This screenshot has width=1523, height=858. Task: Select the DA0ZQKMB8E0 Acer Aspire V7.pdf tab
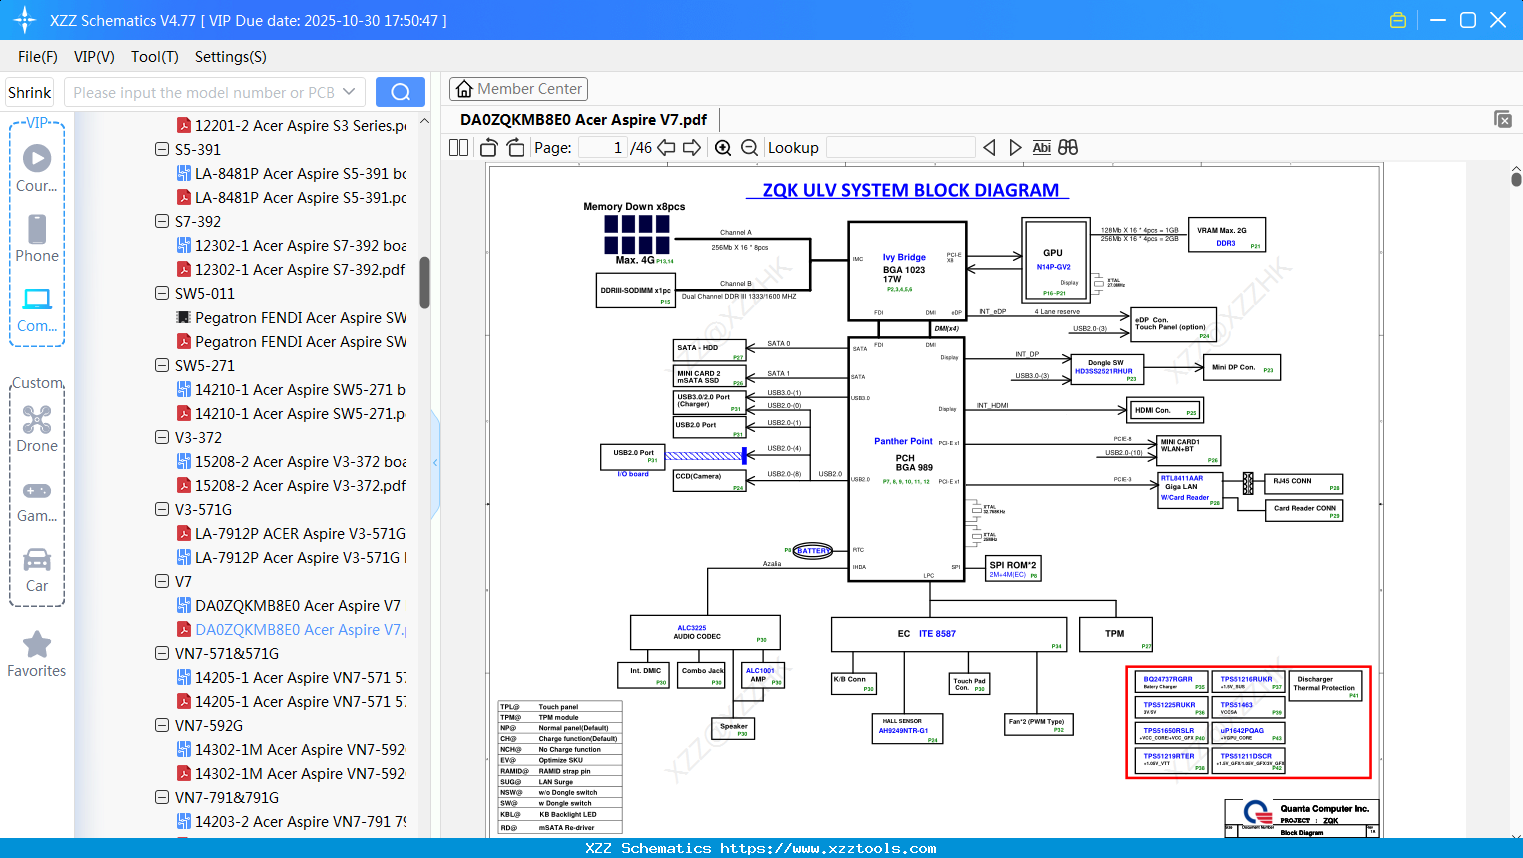583,120
